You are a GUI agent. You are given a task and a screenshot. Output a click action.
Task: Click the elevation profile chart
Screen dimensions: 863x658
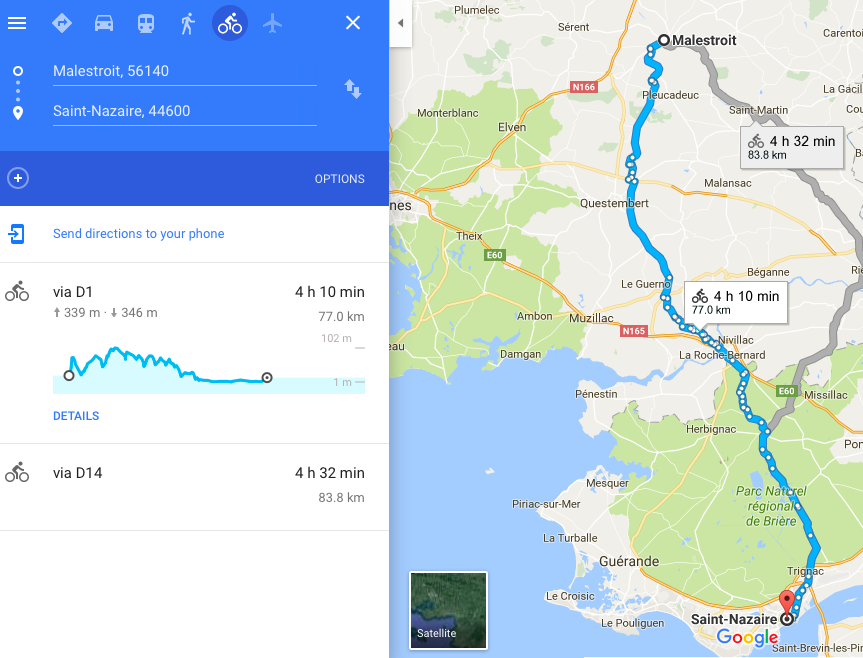pos(200,367)
